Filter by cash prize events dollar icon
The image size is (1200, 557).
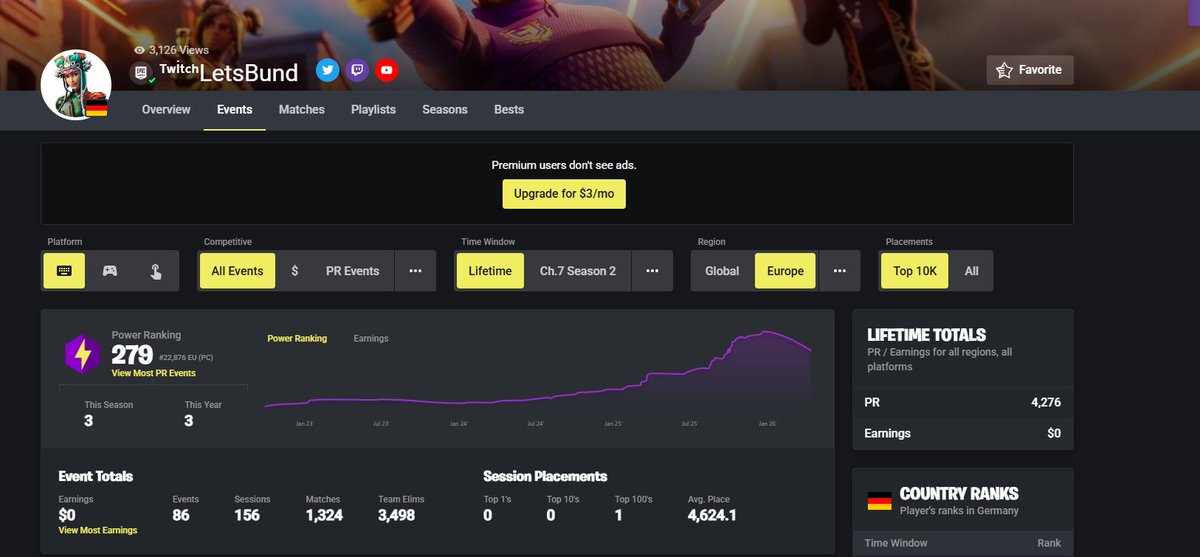(295, 271)
